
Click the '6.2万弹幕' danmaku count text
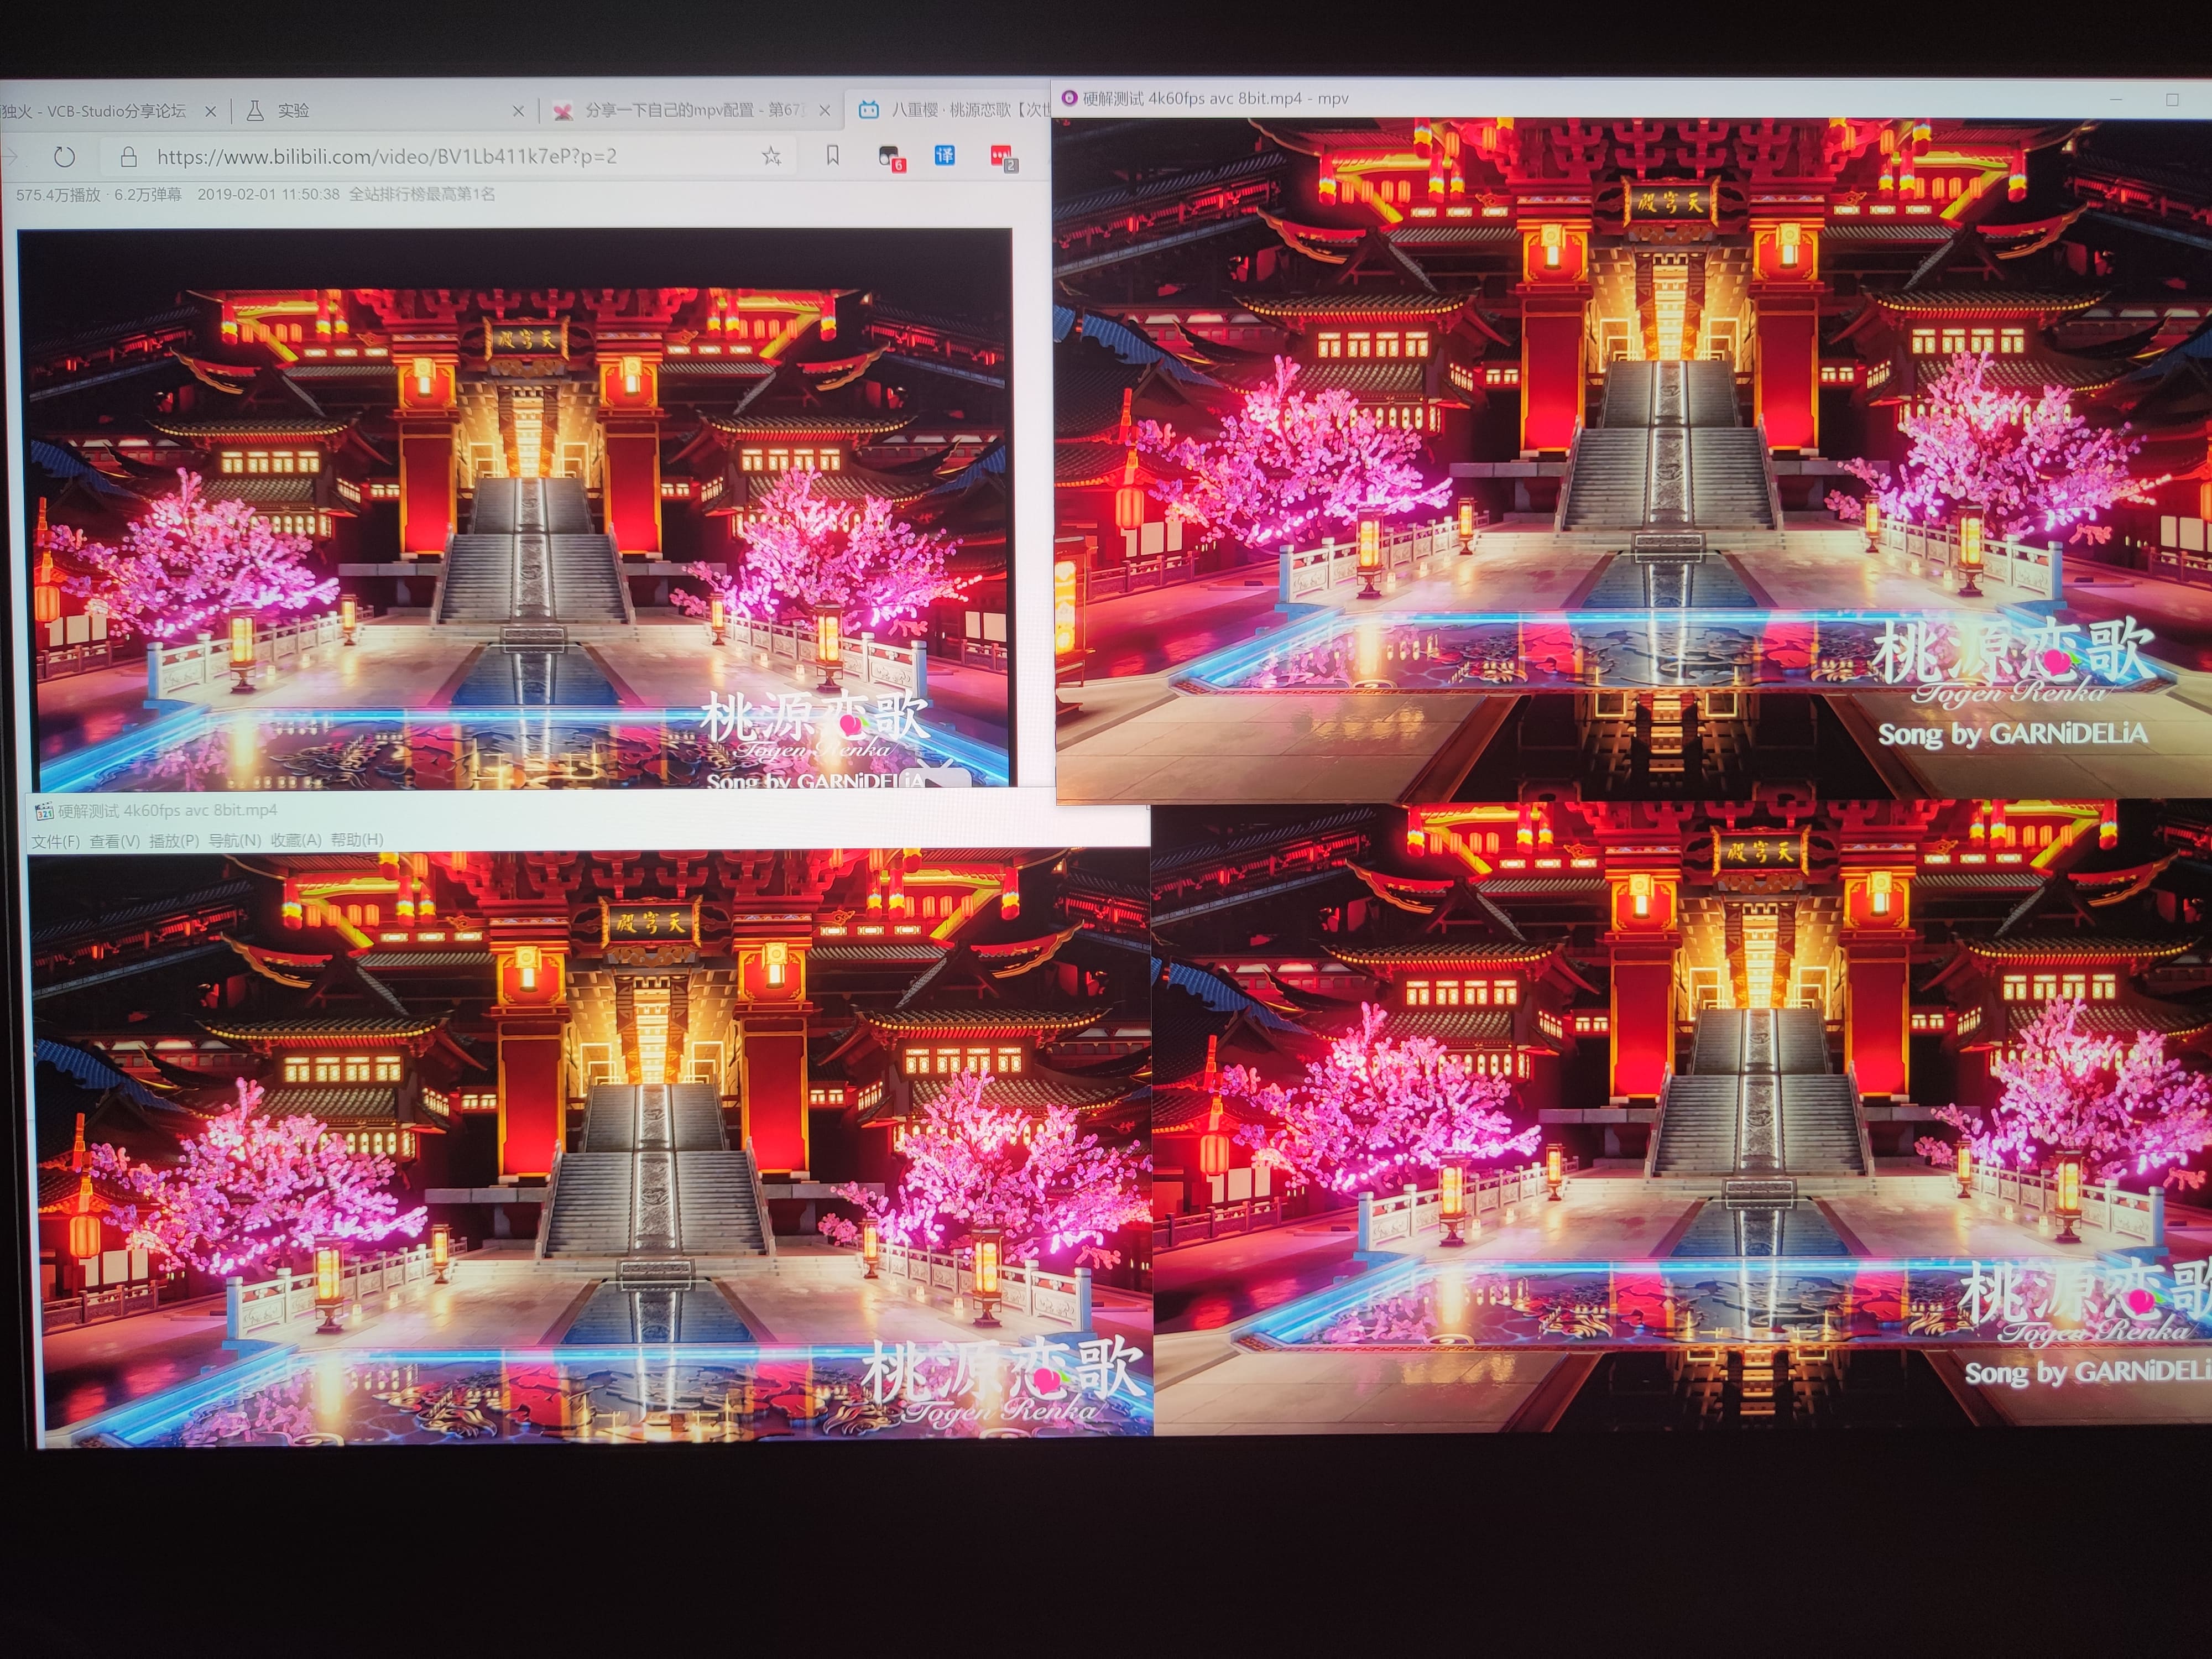point(148,195)
